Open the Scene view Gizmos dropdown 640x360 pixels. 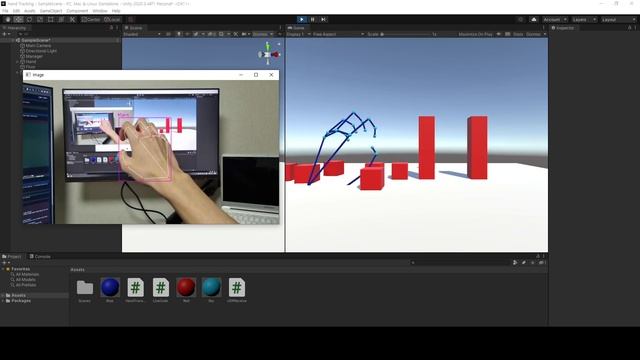(262, 34)
